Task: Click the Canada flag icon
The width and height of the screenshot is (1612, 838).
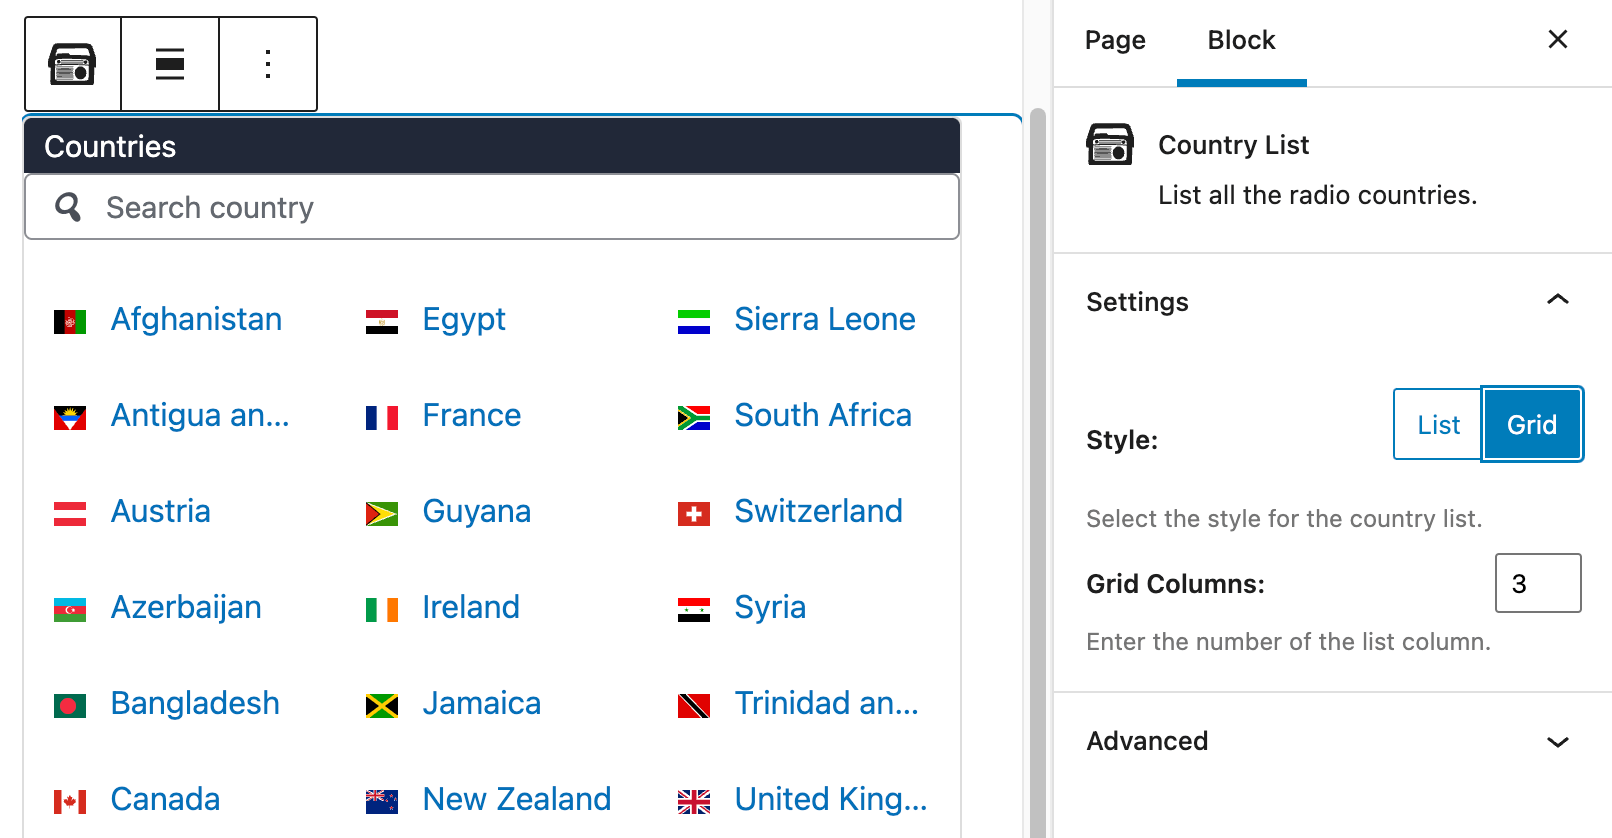Action: 70,801
